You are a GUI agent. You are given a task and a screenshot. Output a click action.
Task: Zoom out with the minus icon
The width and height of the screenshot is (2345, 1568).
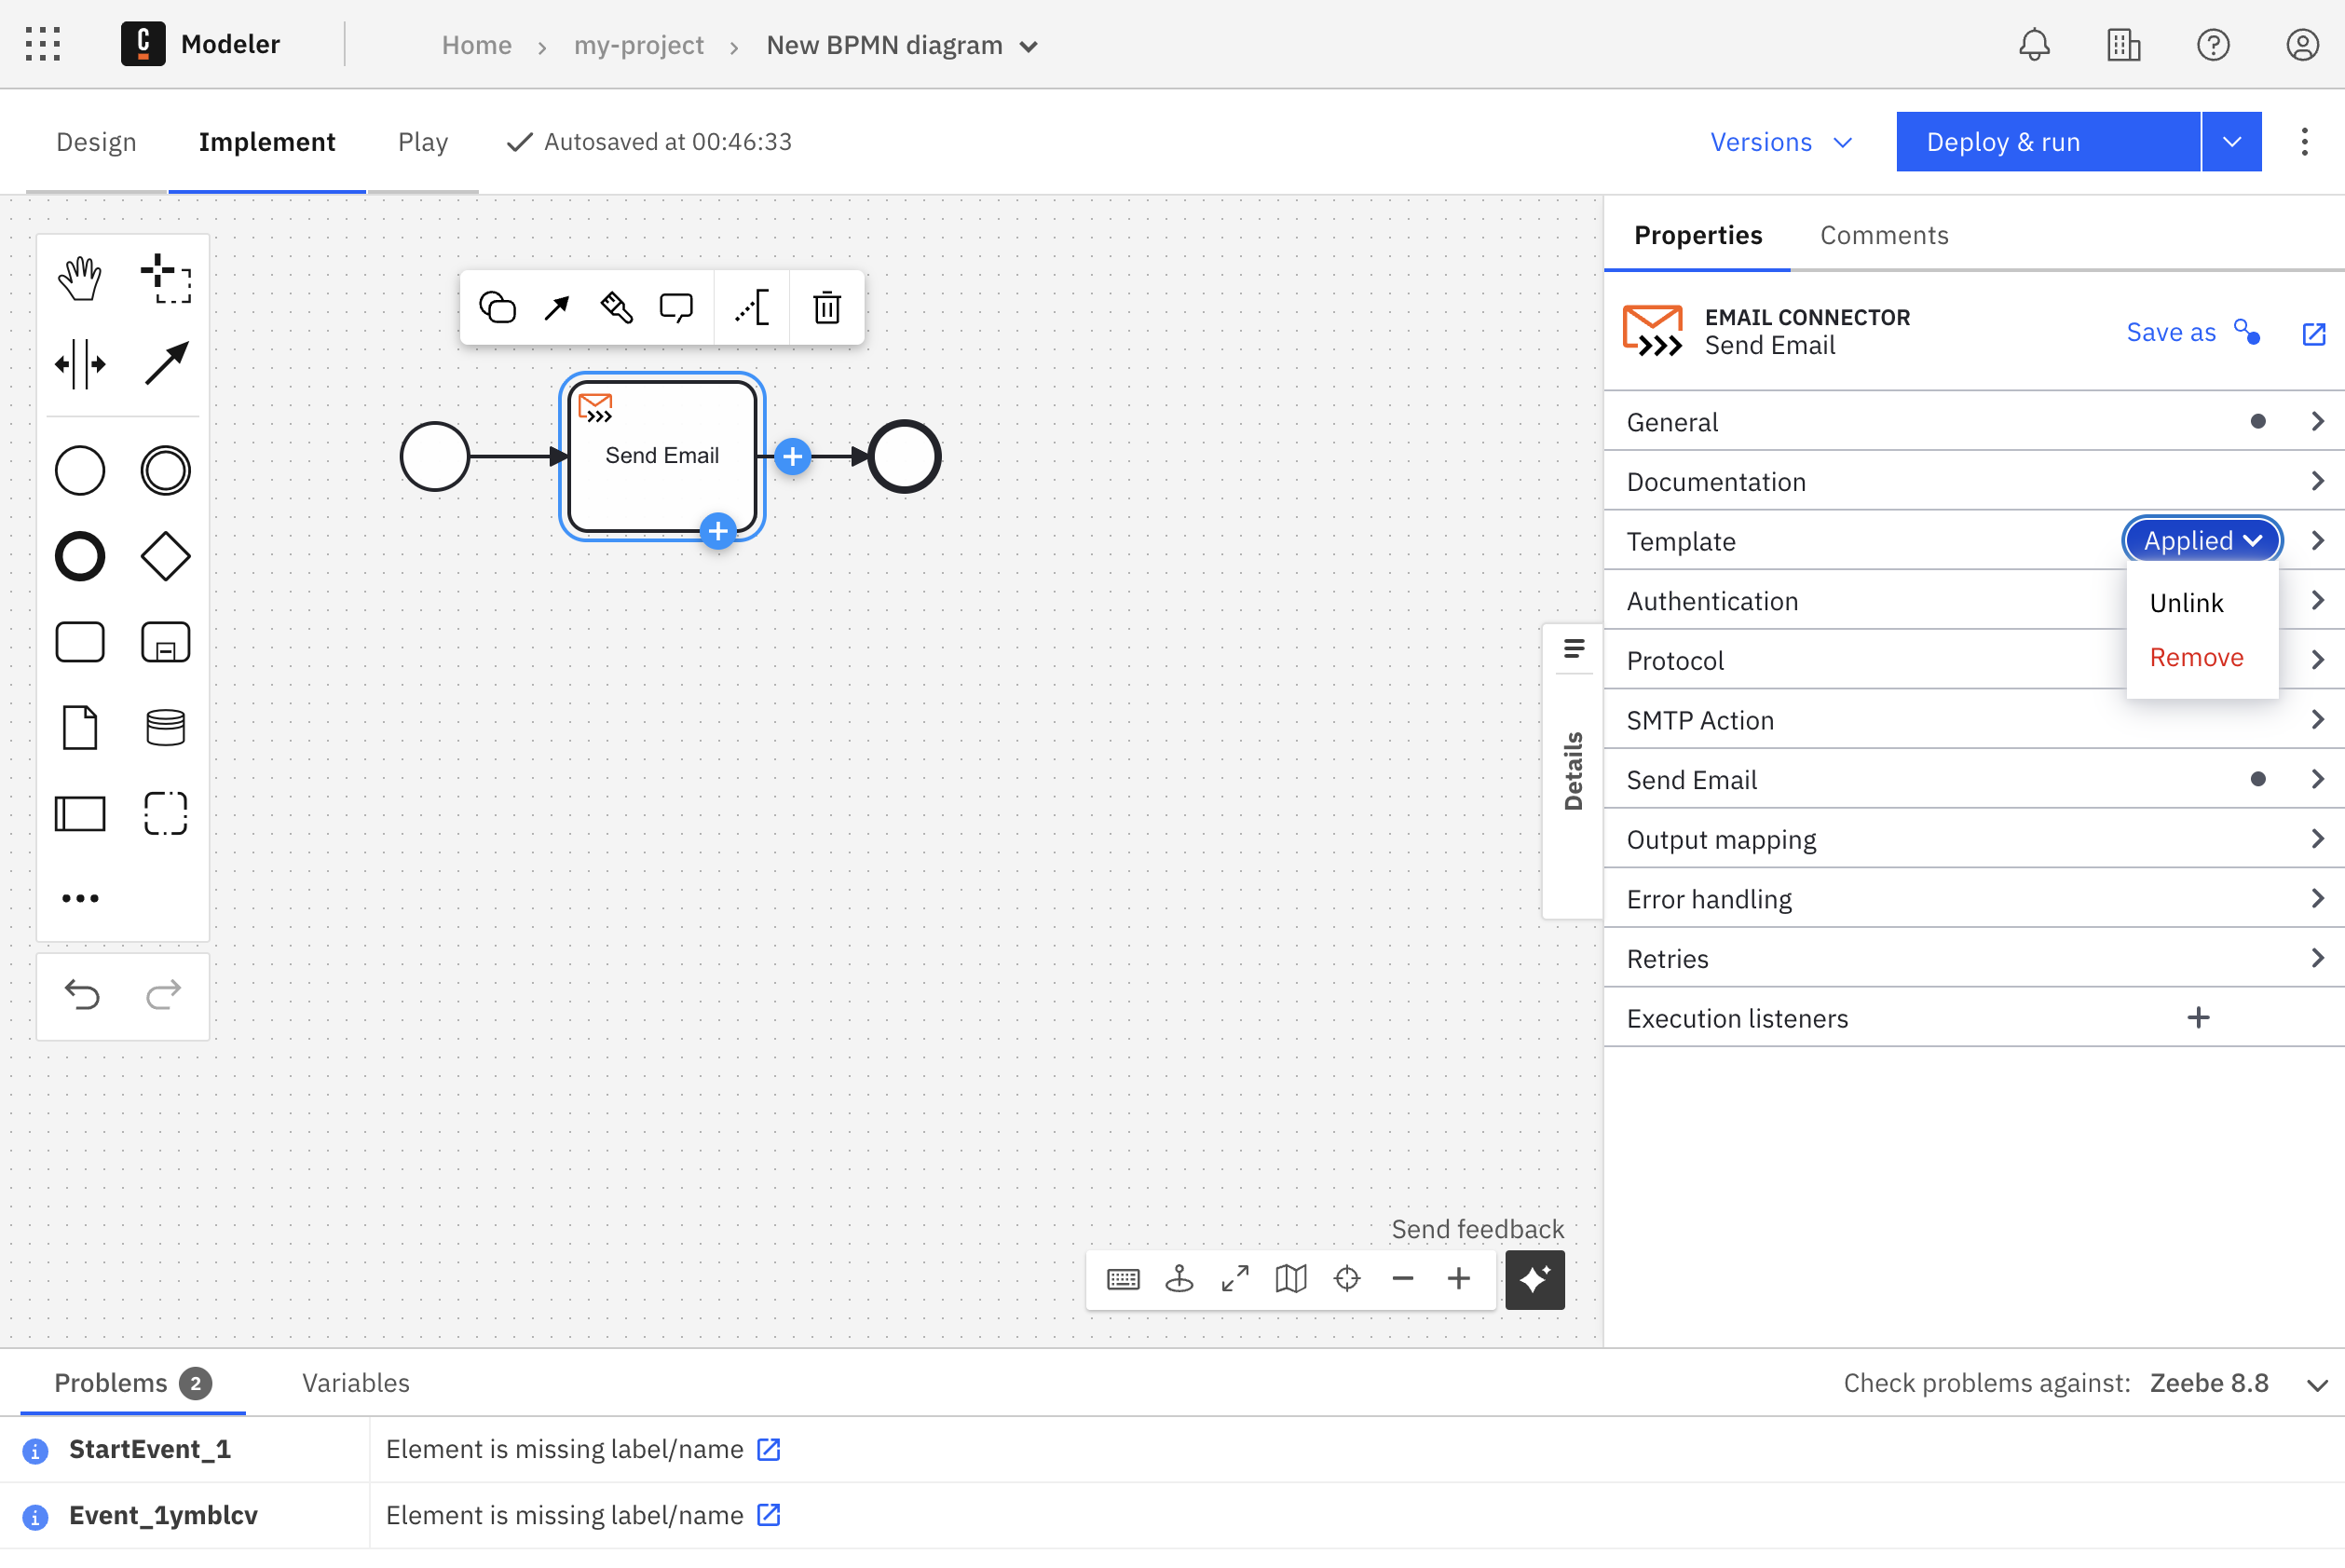1403,1279
